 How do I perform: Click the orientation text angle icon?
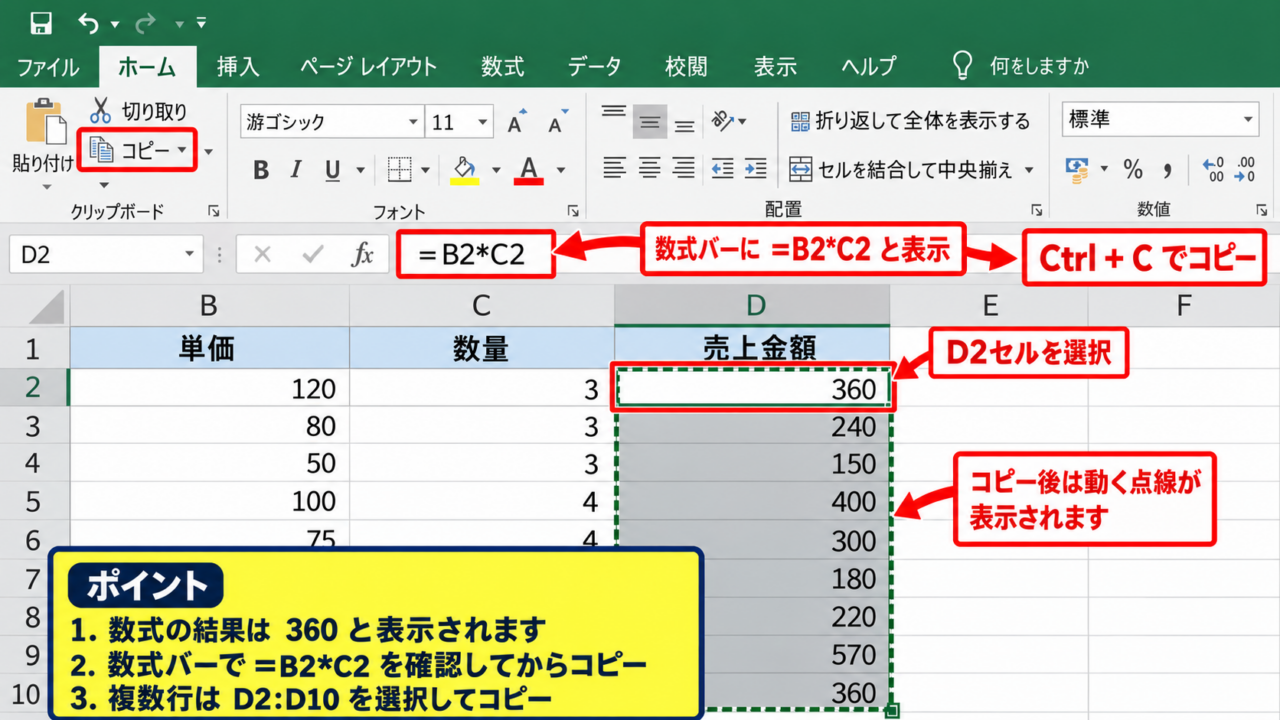[724, 122]
